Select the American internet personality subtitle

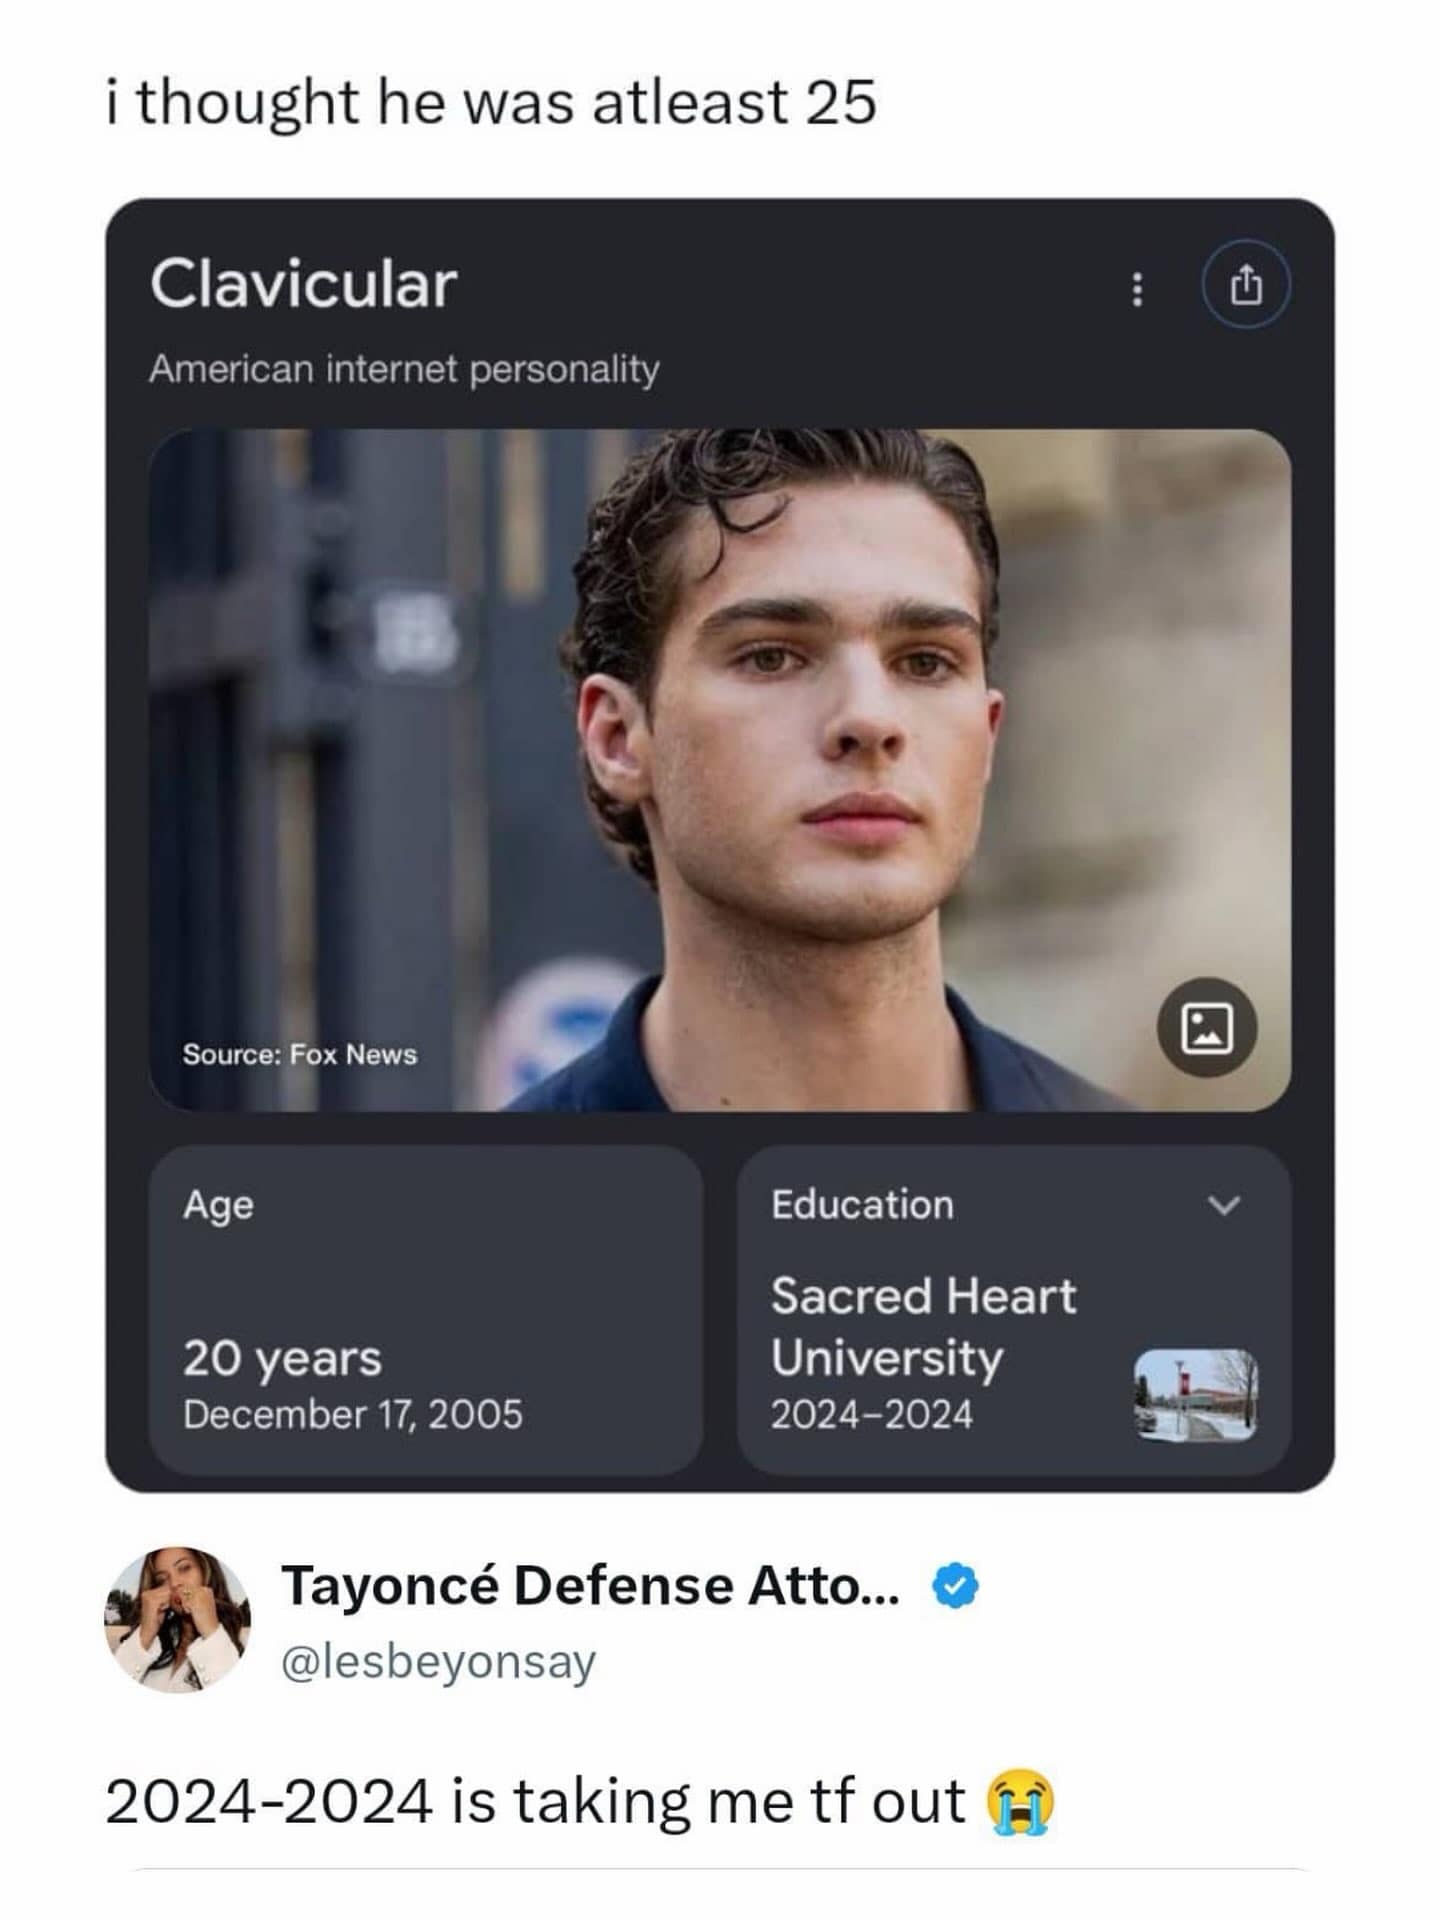point(404,369)
